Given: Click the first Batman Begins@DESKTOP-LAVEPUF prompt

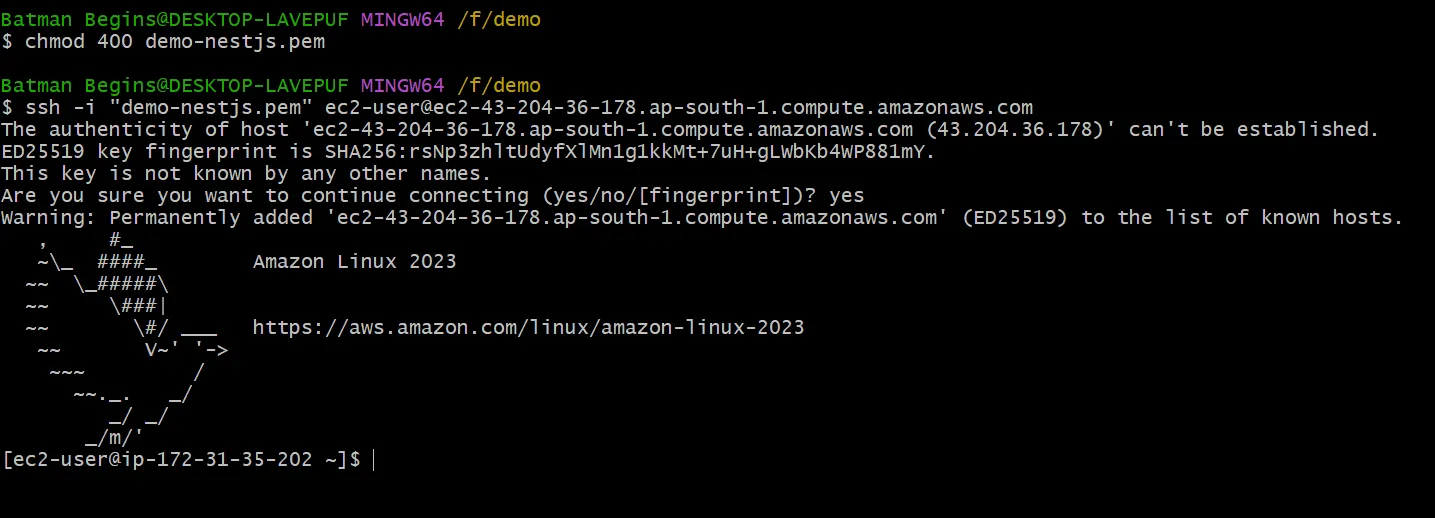Looking at the screenshot, I should click(x=176, y=20).
